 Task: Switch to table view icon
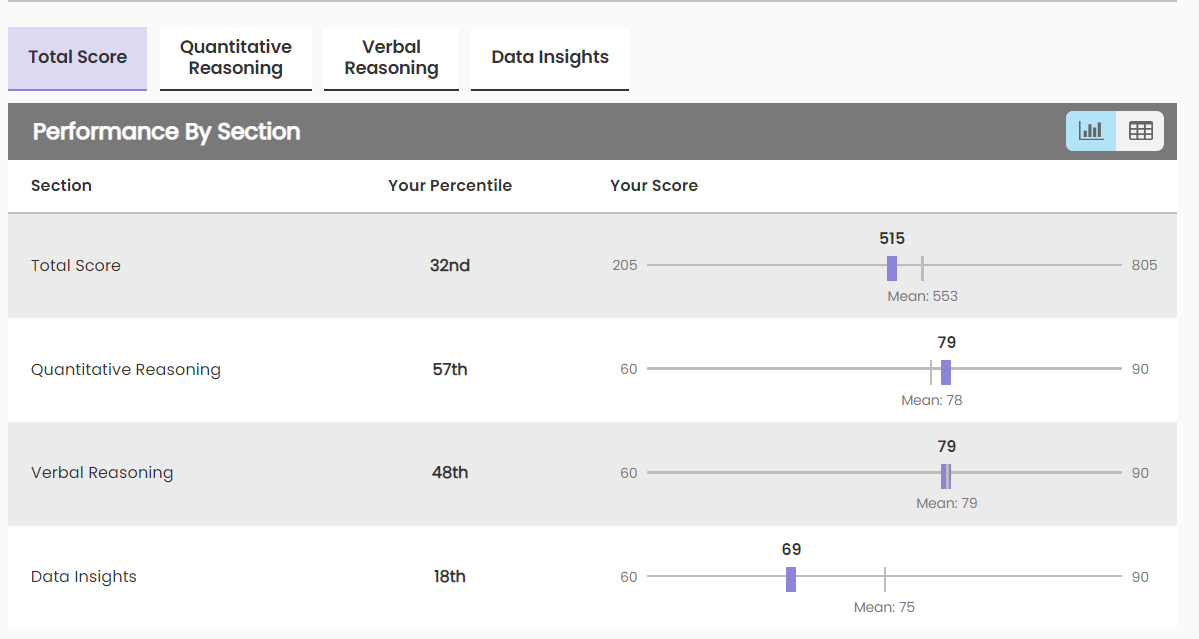(1140, 131)
